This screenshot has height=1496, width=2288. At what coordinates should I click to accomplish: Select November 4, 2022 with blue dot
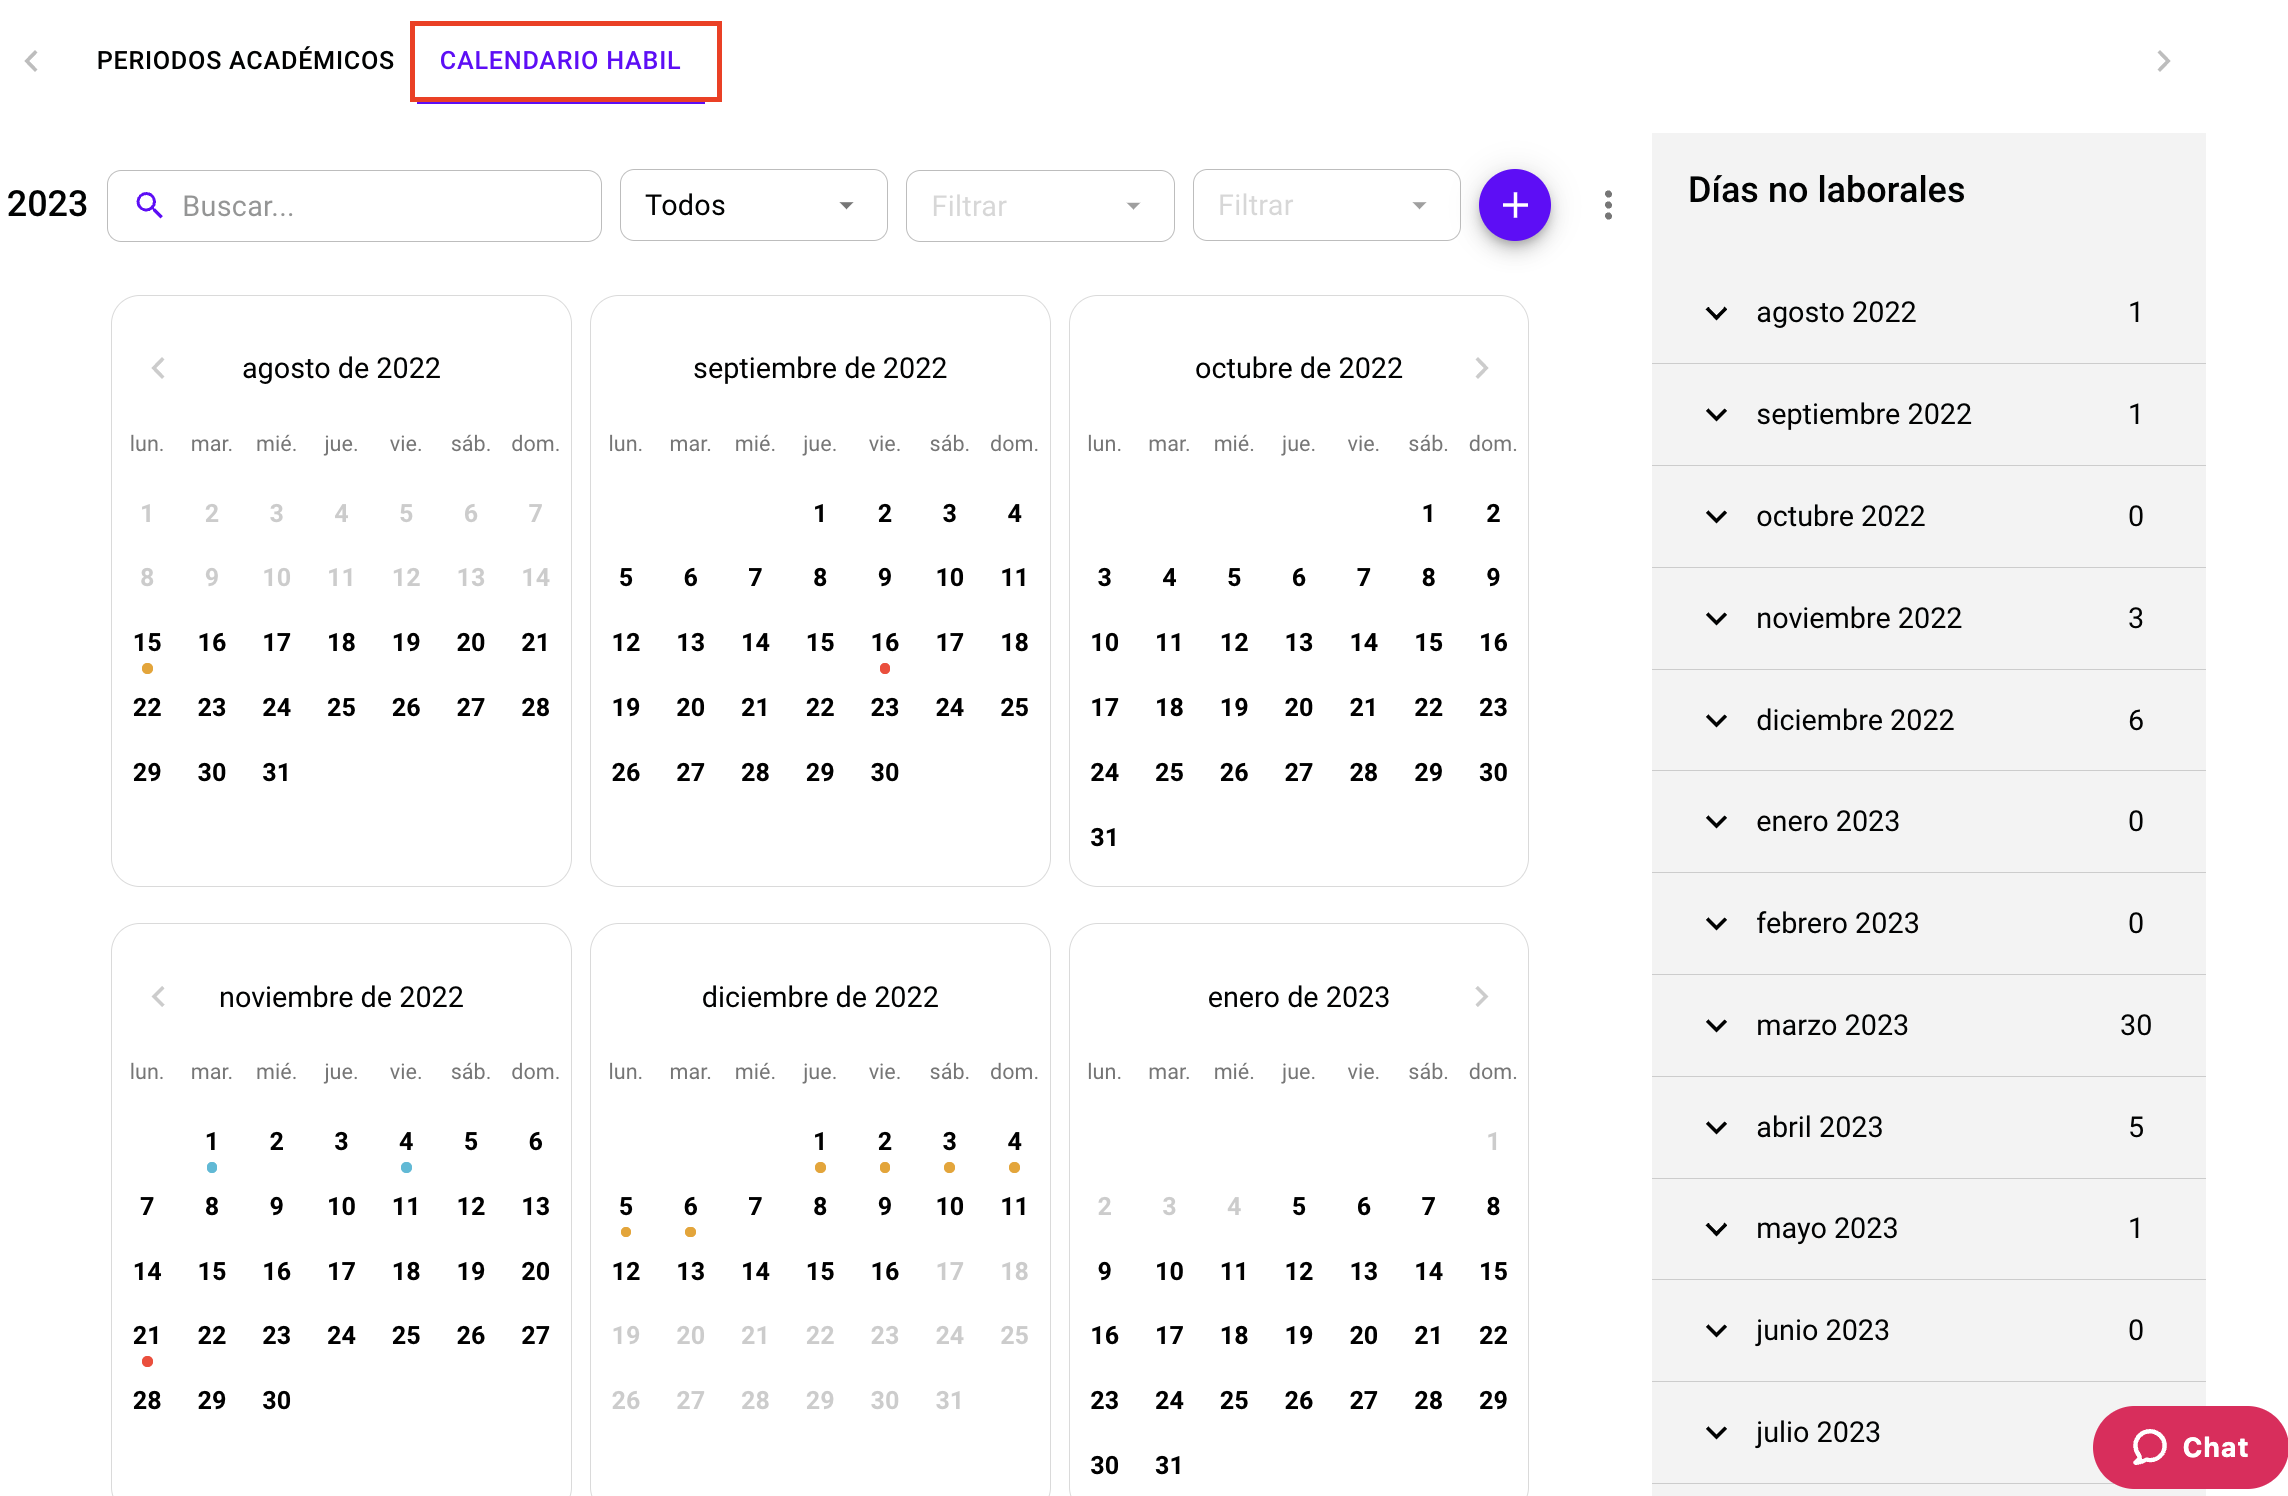[406, 1142]
